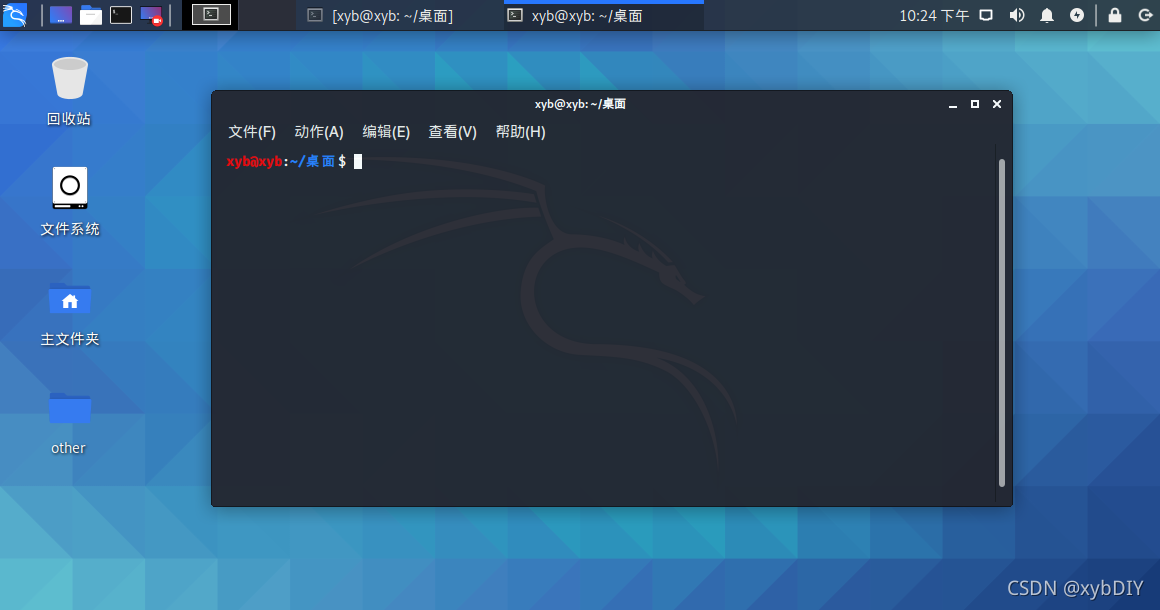
Task: Click the terminal title bar text xyb@xyb:~/桌面
Action: click(x=580, y=104)
